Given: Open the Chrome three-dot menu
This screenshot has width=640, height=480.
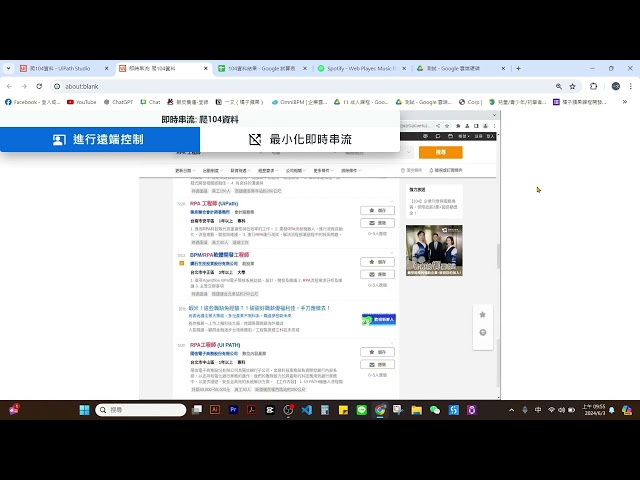Looking at the screenshot, I should pos(631,87).
